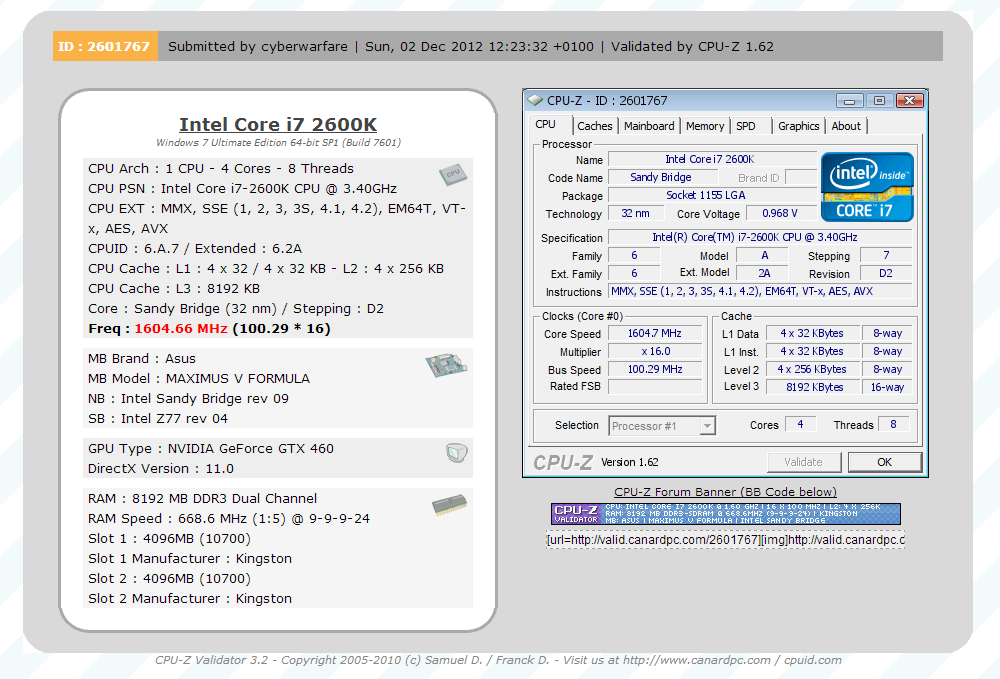Open the Mainboard tab
This screenshot has width=1000, height=679.
pyautogui.click(x=649, y=126)
